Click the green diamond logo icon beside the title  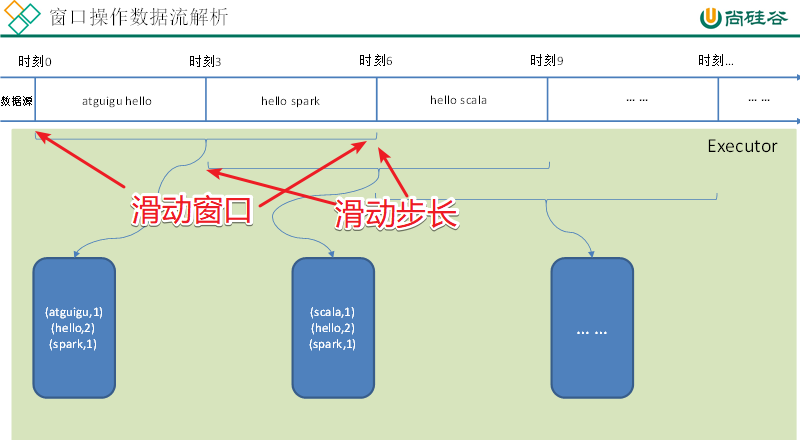[22, 17]
